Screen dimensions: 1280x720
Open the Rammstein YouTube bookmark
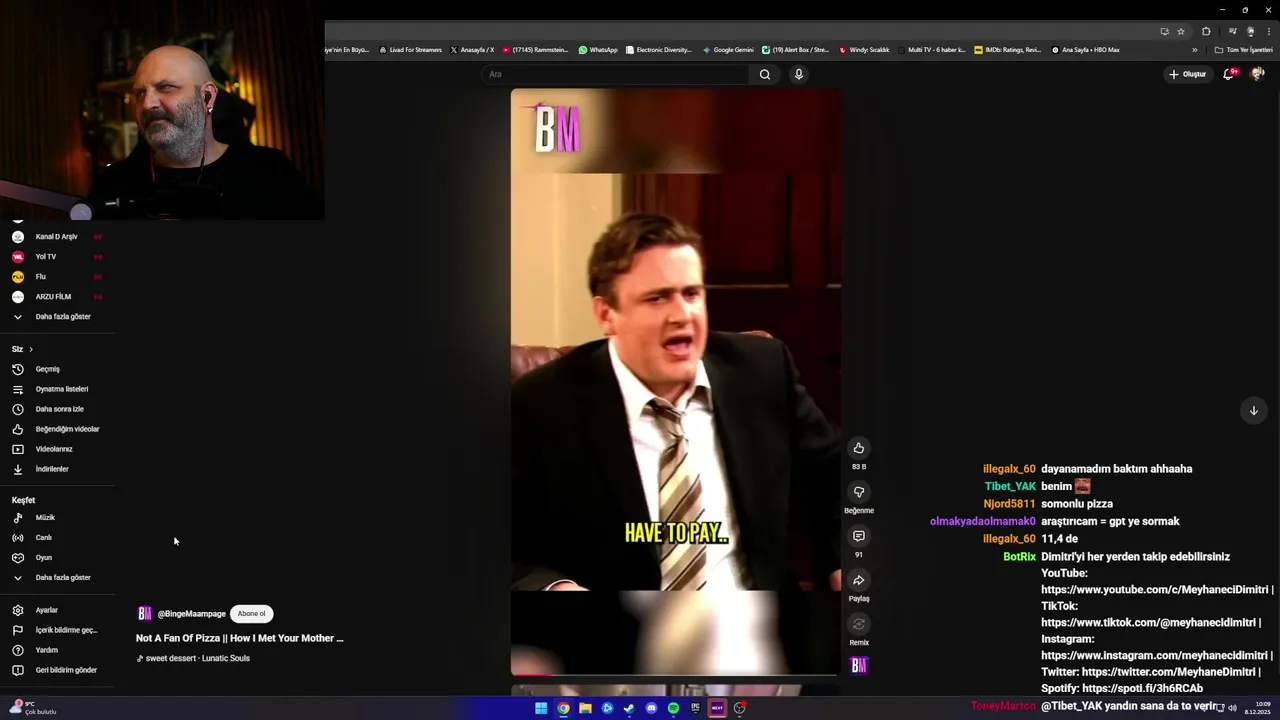coord(535,50)
